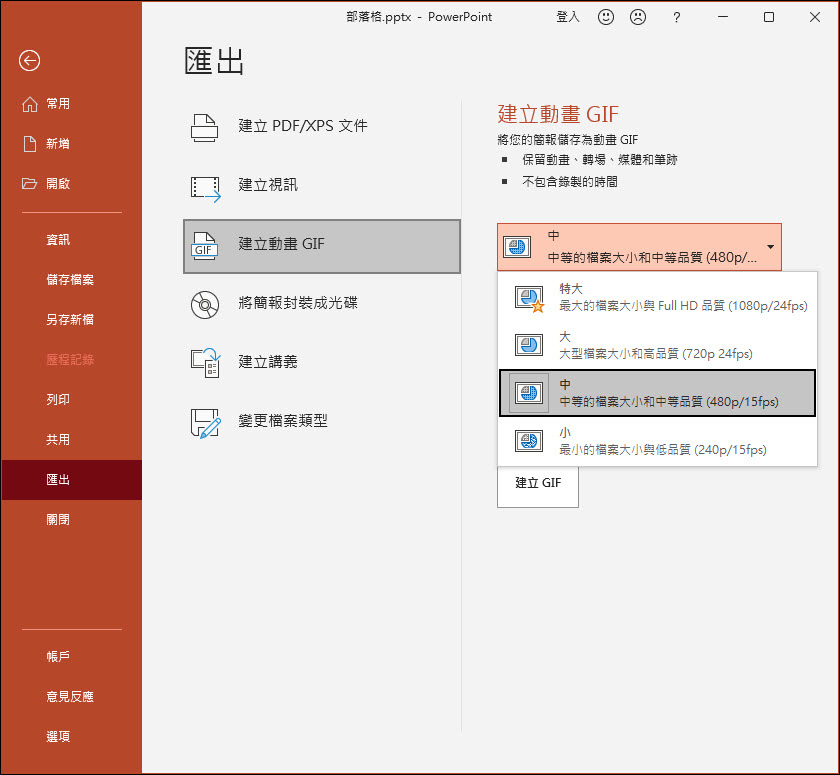The image size is (840, 775).
Task: Select 建立視訊 export option
Action: click(x=321, y=186)
